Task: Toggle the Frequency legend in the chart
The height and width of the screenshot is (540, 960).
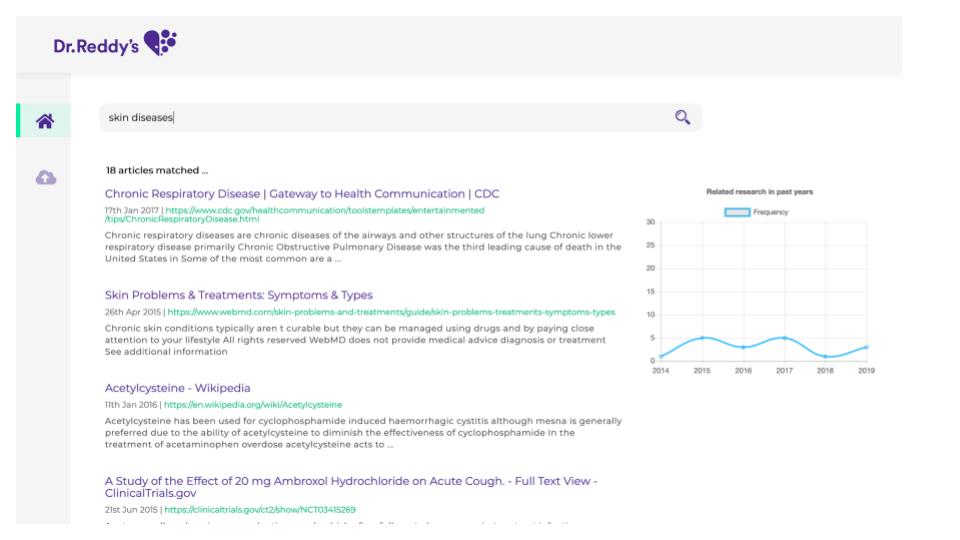Action: click(x=755, y=212)
